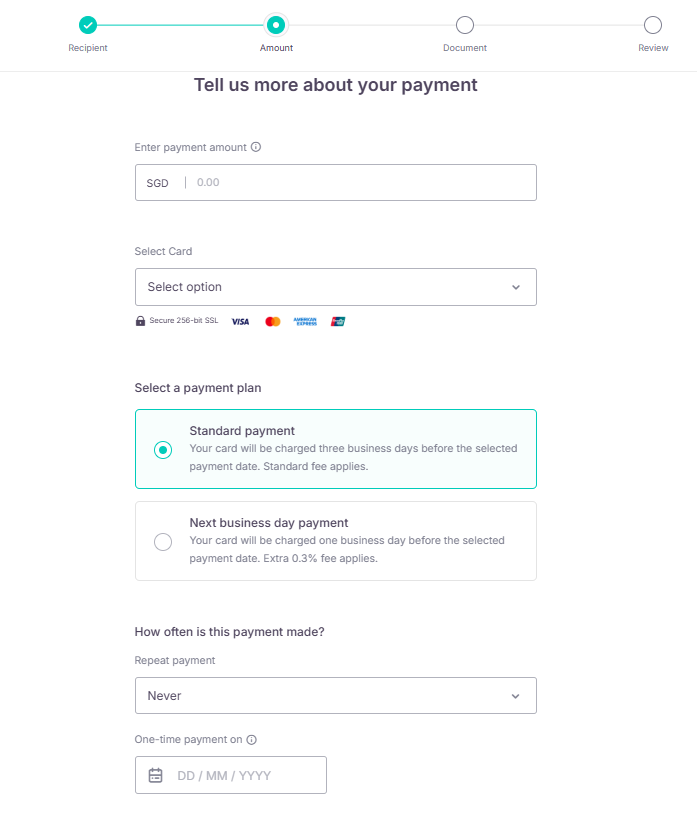This screenshot has height=817, width=697.
Task: Click the DD / MM / YYYY date field
Action: pyautogui.click(x=231, y=775)
